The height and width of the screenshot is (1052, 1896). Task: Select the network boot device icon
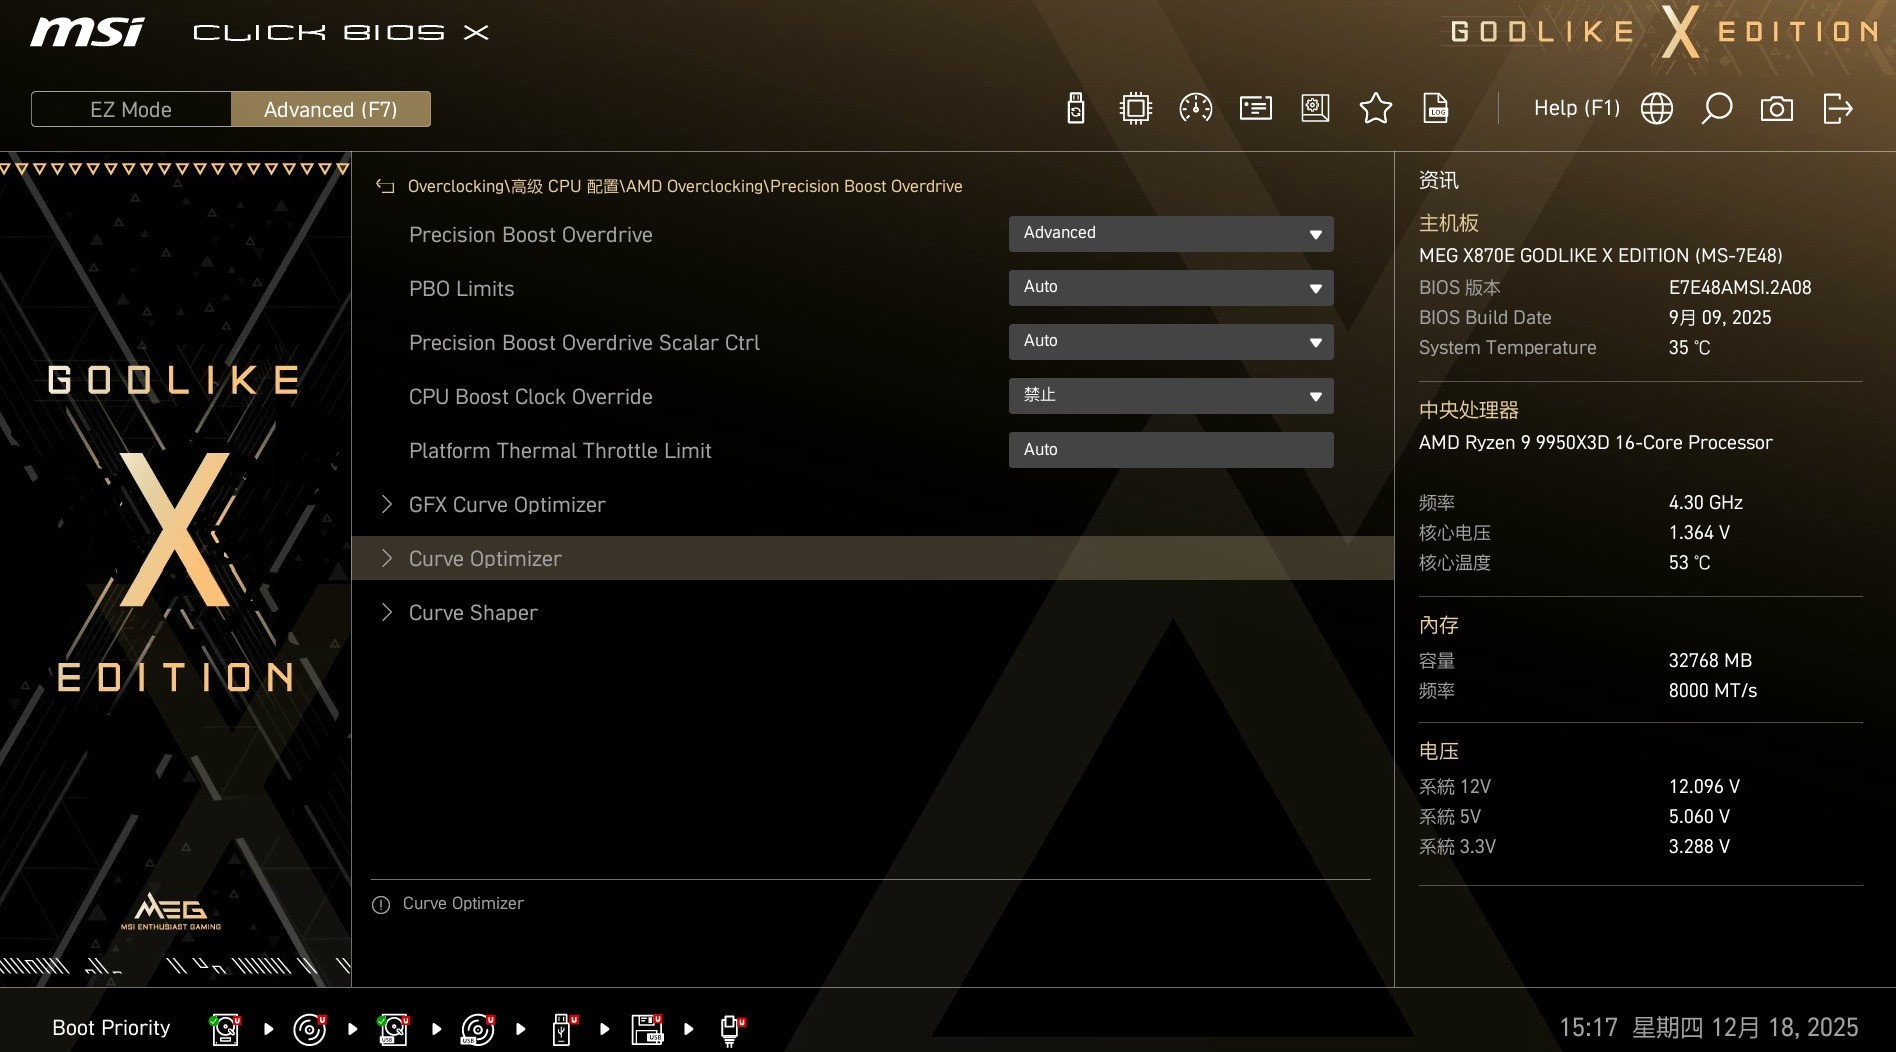(731, 1029)
